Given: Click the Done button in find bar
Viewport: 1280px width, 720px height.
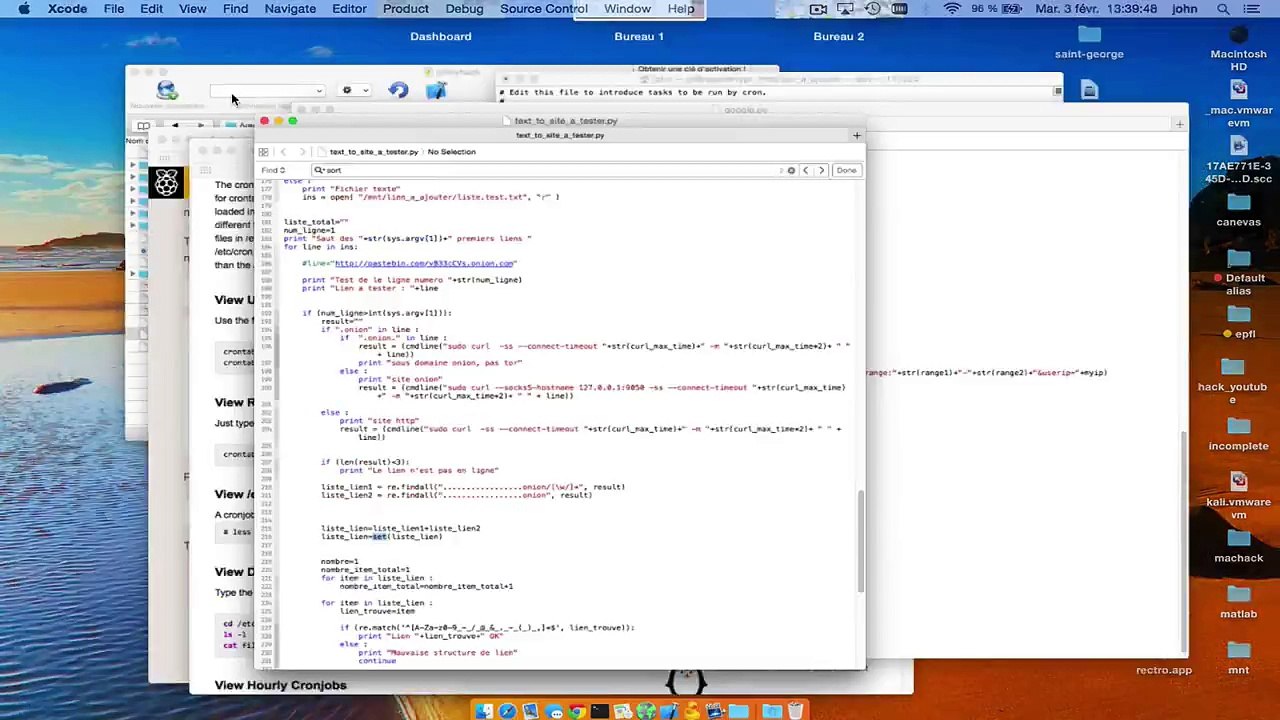Looking at the screenshot, I should 846,170.
